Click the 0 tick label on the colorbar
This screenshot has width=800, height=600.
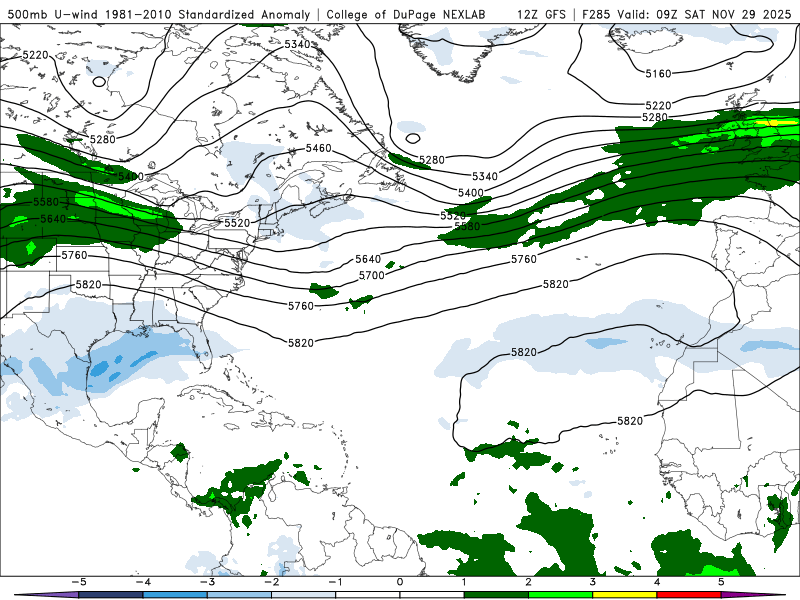point(400,582)
